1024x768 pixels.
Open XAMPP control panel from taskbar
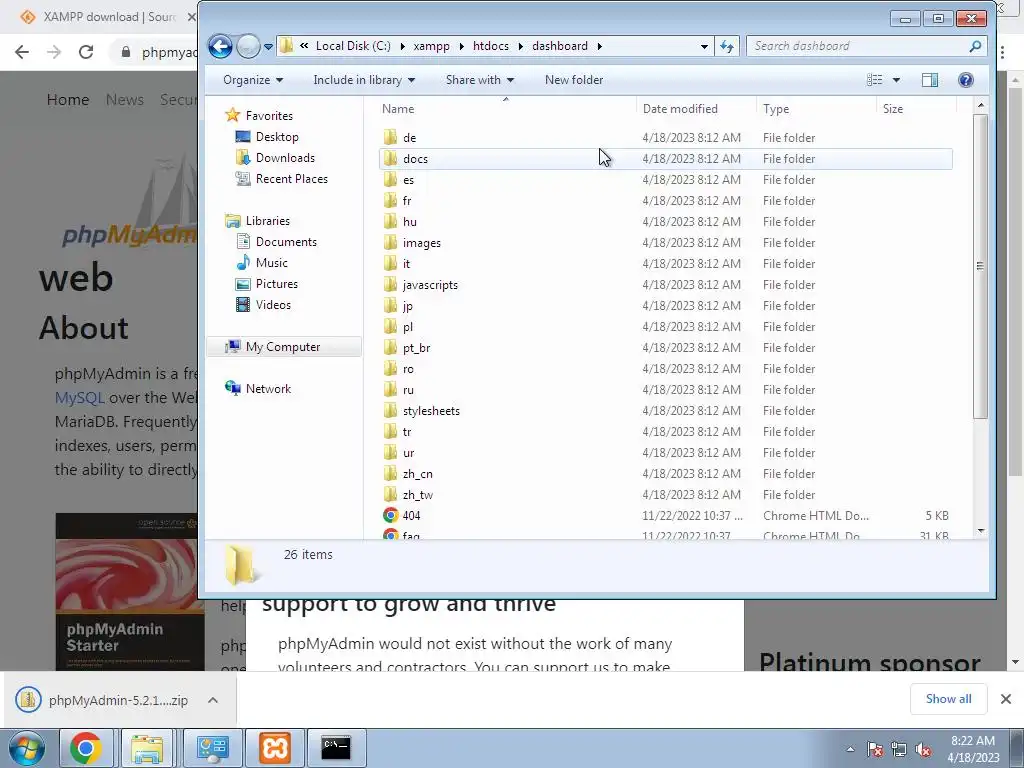275,748
